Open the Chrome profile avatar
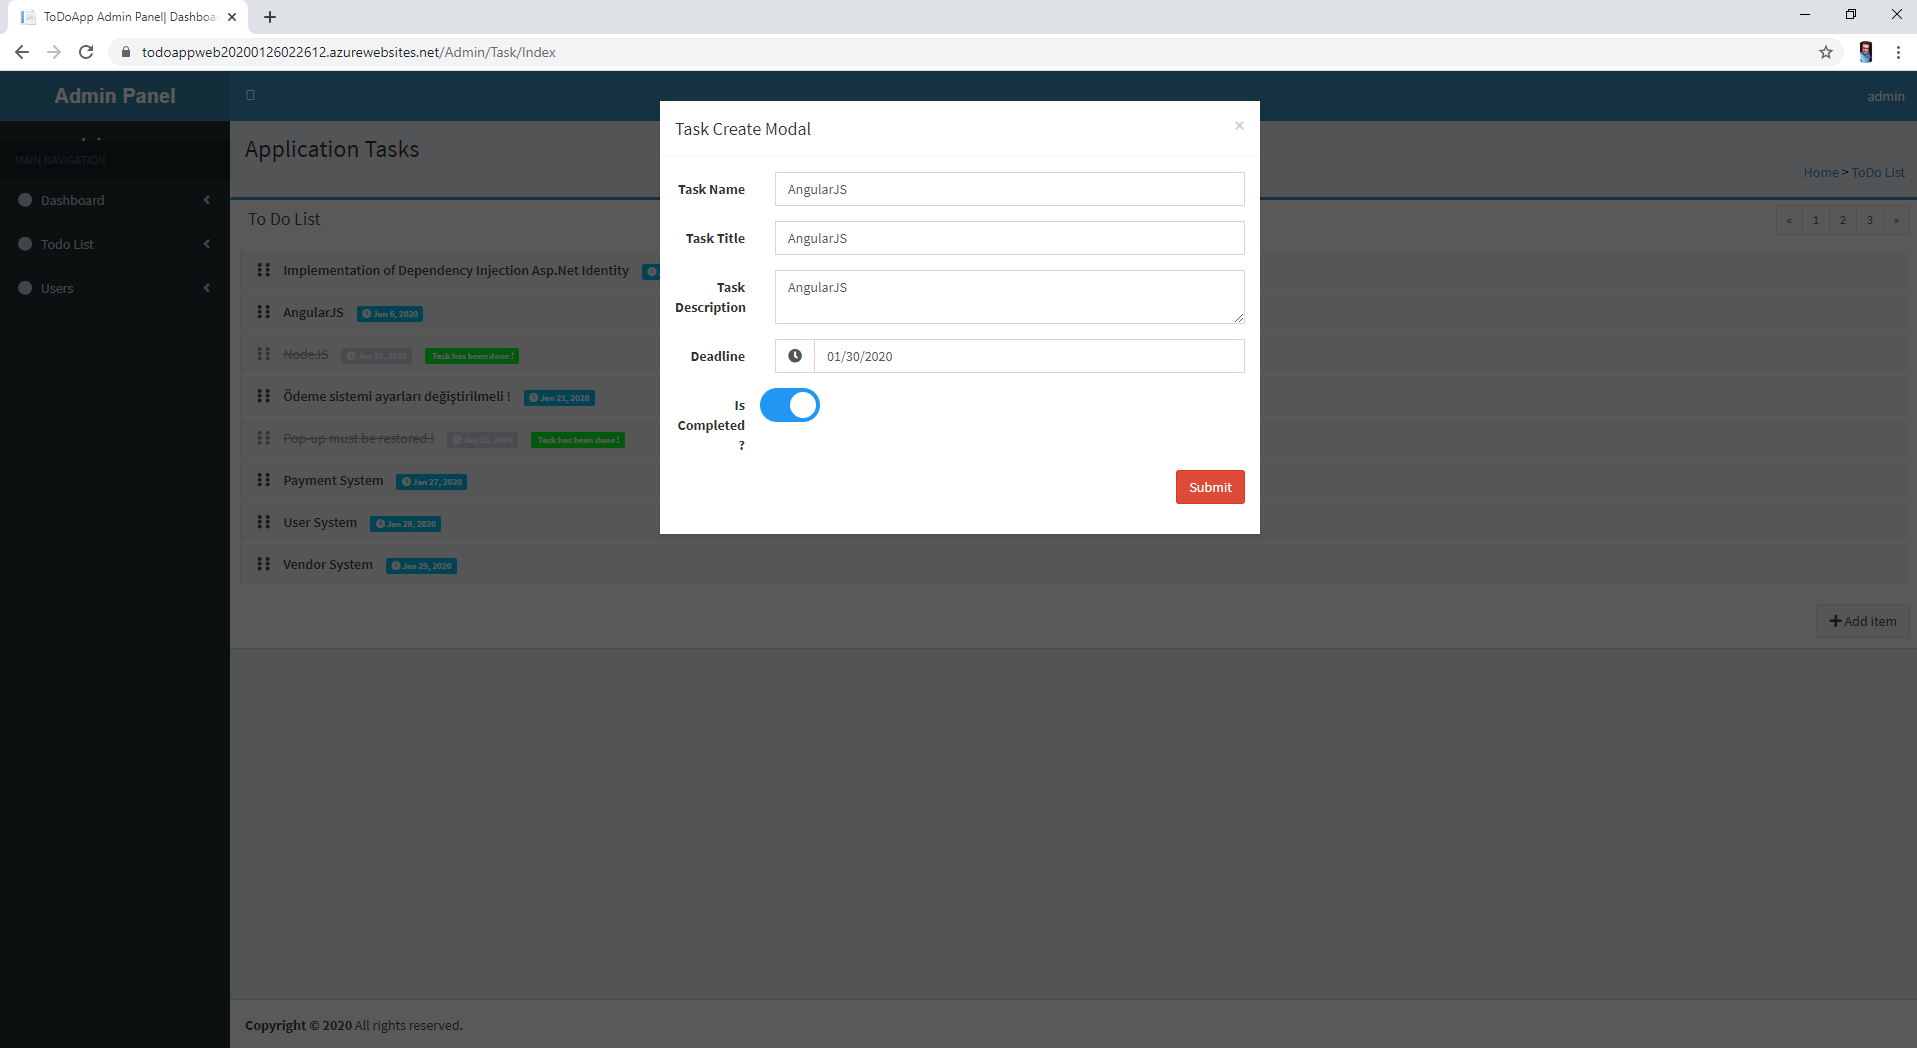 coord(1865,52)
